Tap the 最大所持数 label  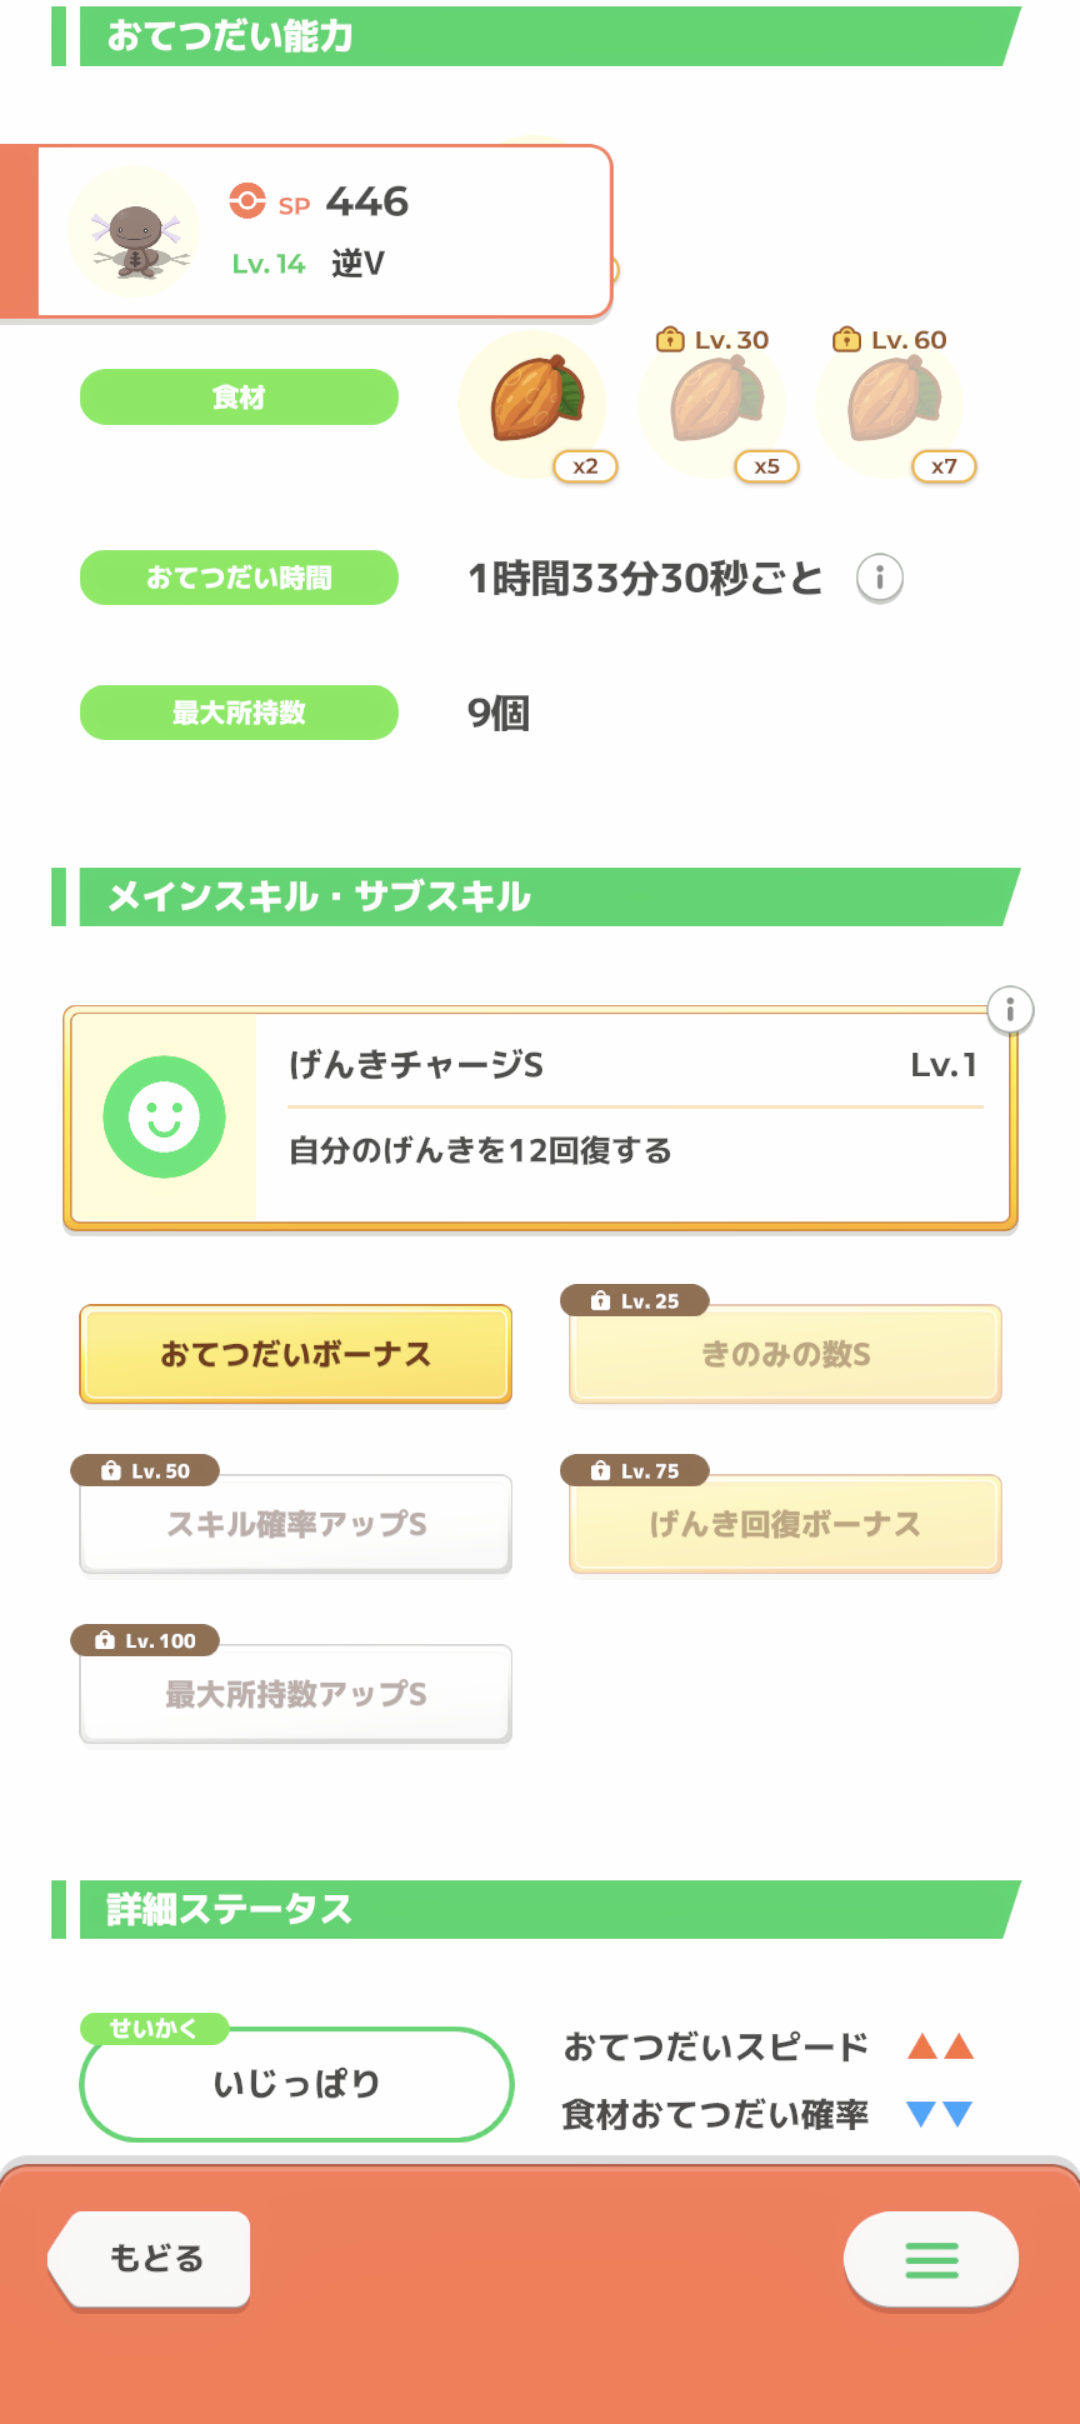pyautogui.click(x=239, y=713)
